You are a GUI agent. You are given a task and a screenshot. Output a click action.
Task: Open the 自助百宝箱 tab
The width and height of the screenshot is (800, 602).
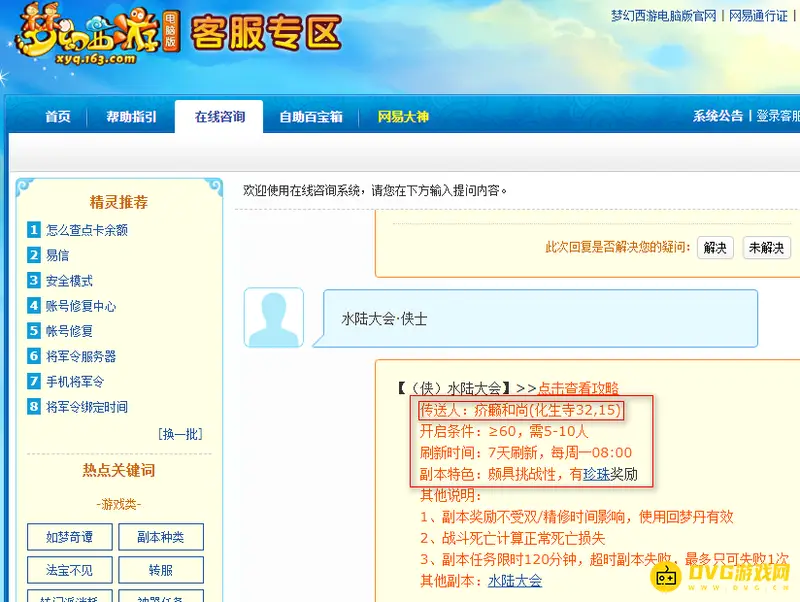pyautogui.click(x=311, y=117)
